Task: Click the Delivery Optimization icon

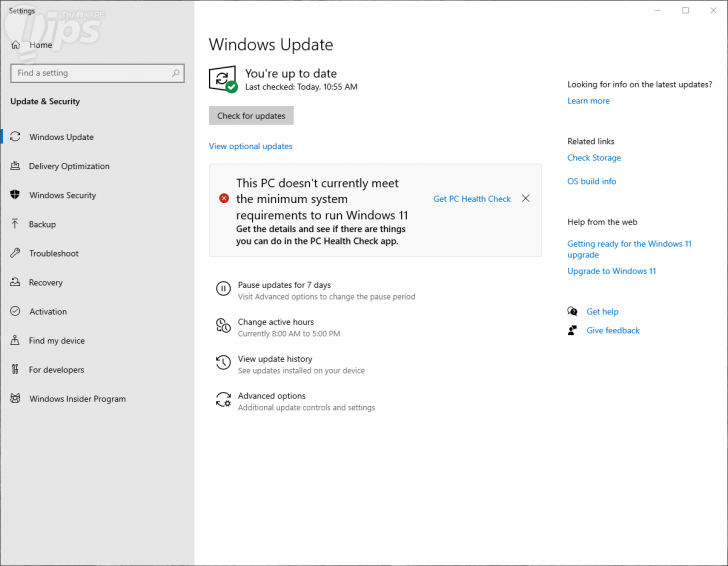Action: [15, 166]
